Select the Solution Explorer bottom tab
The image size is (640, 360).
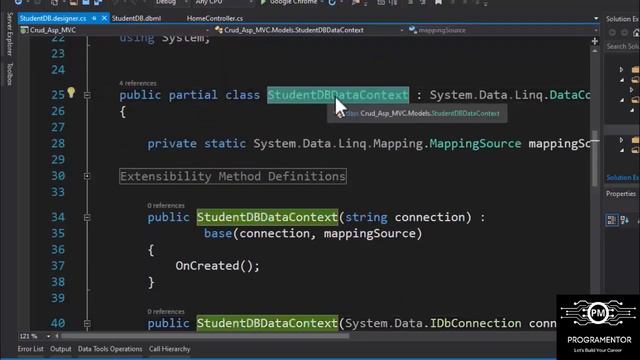[622, 178]
